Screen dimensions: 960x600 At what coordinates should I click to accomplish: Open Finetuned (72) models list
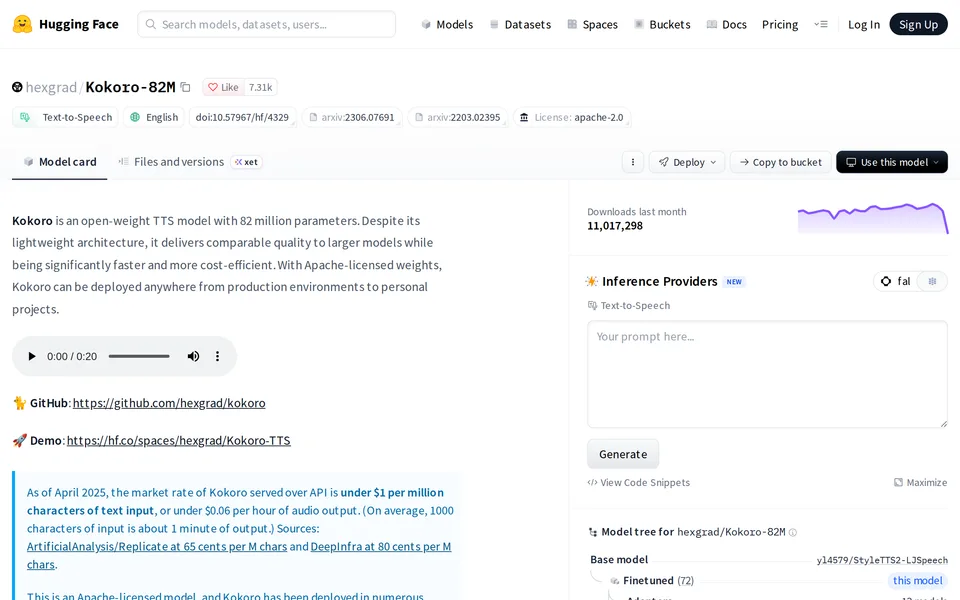[x=658, y=581]
